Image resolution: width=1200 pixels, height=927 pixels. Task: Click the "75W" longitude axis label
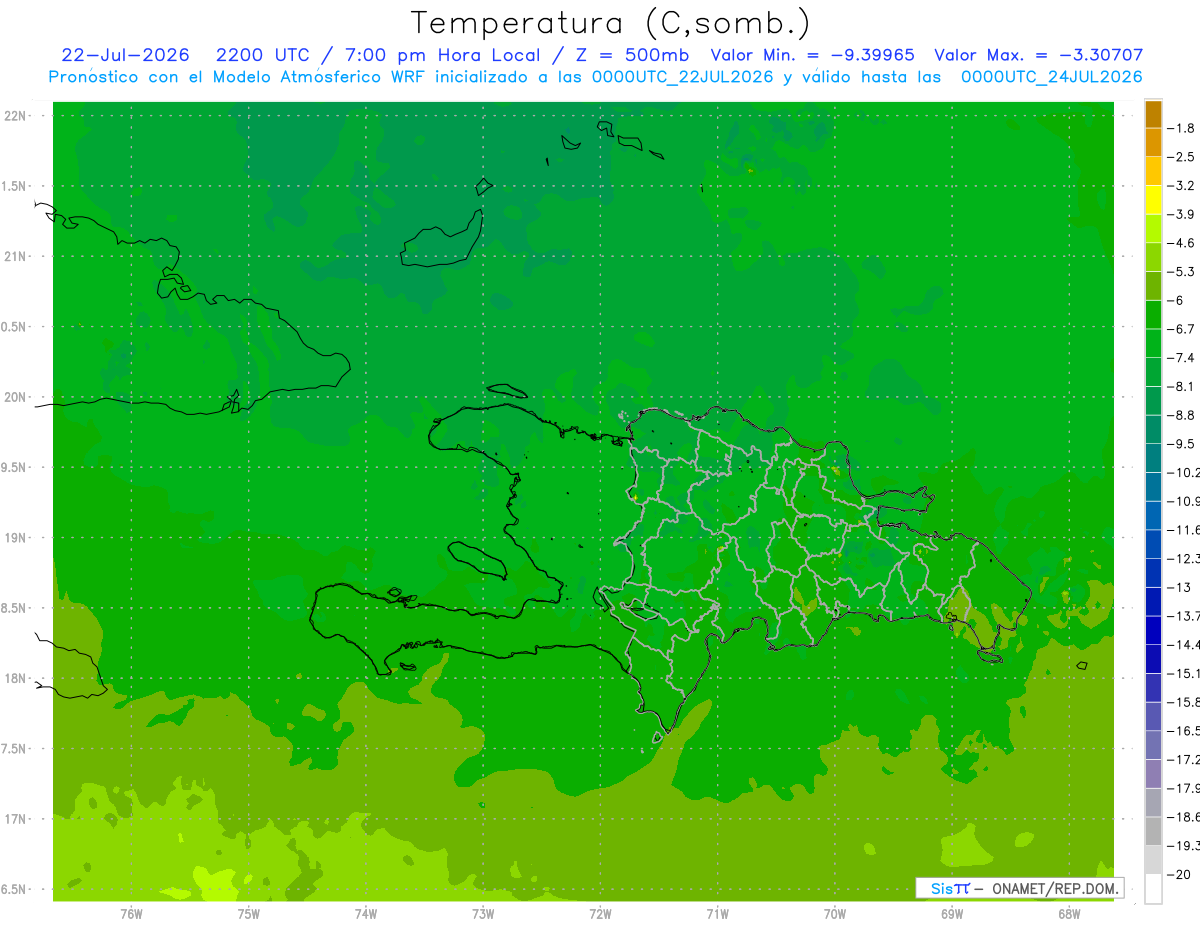[248, 914]
